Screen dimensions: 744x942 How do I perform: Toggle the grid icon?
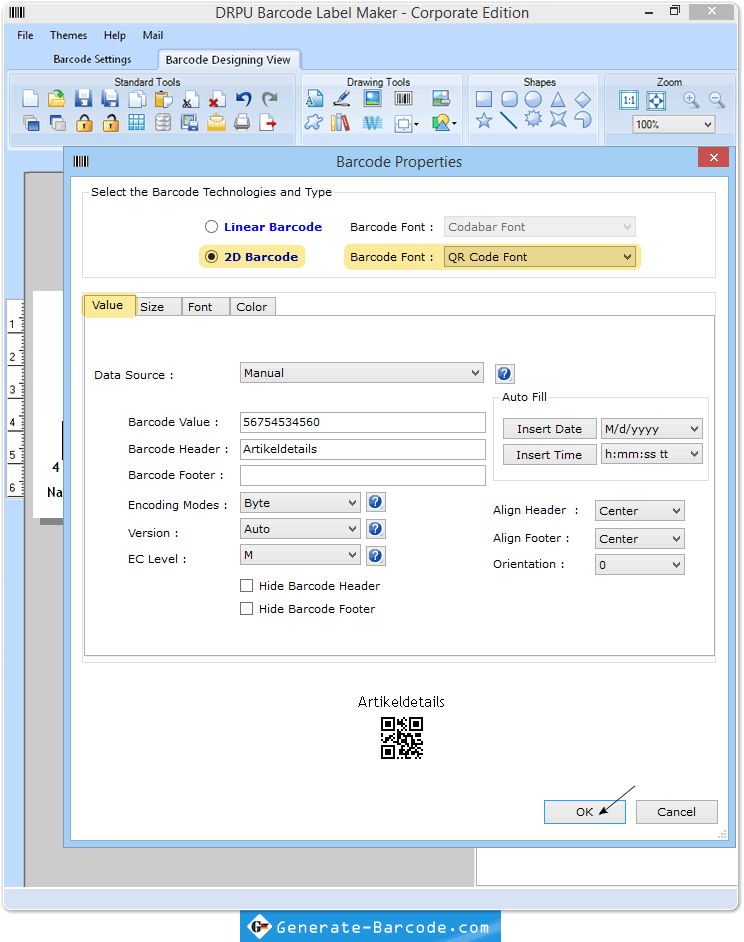coord(136,123)
